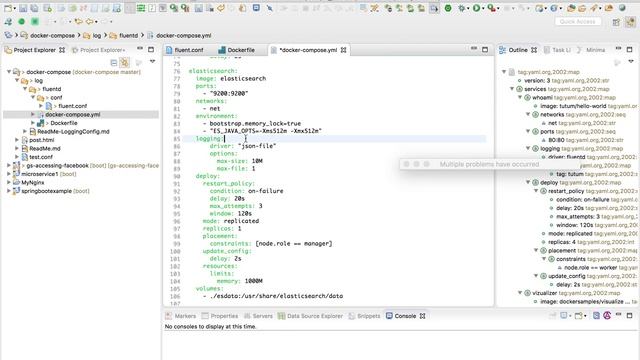The width and height of the screenshot is (640, 360).
Task: Collapse the conf folder node
Action: [33, 98]
